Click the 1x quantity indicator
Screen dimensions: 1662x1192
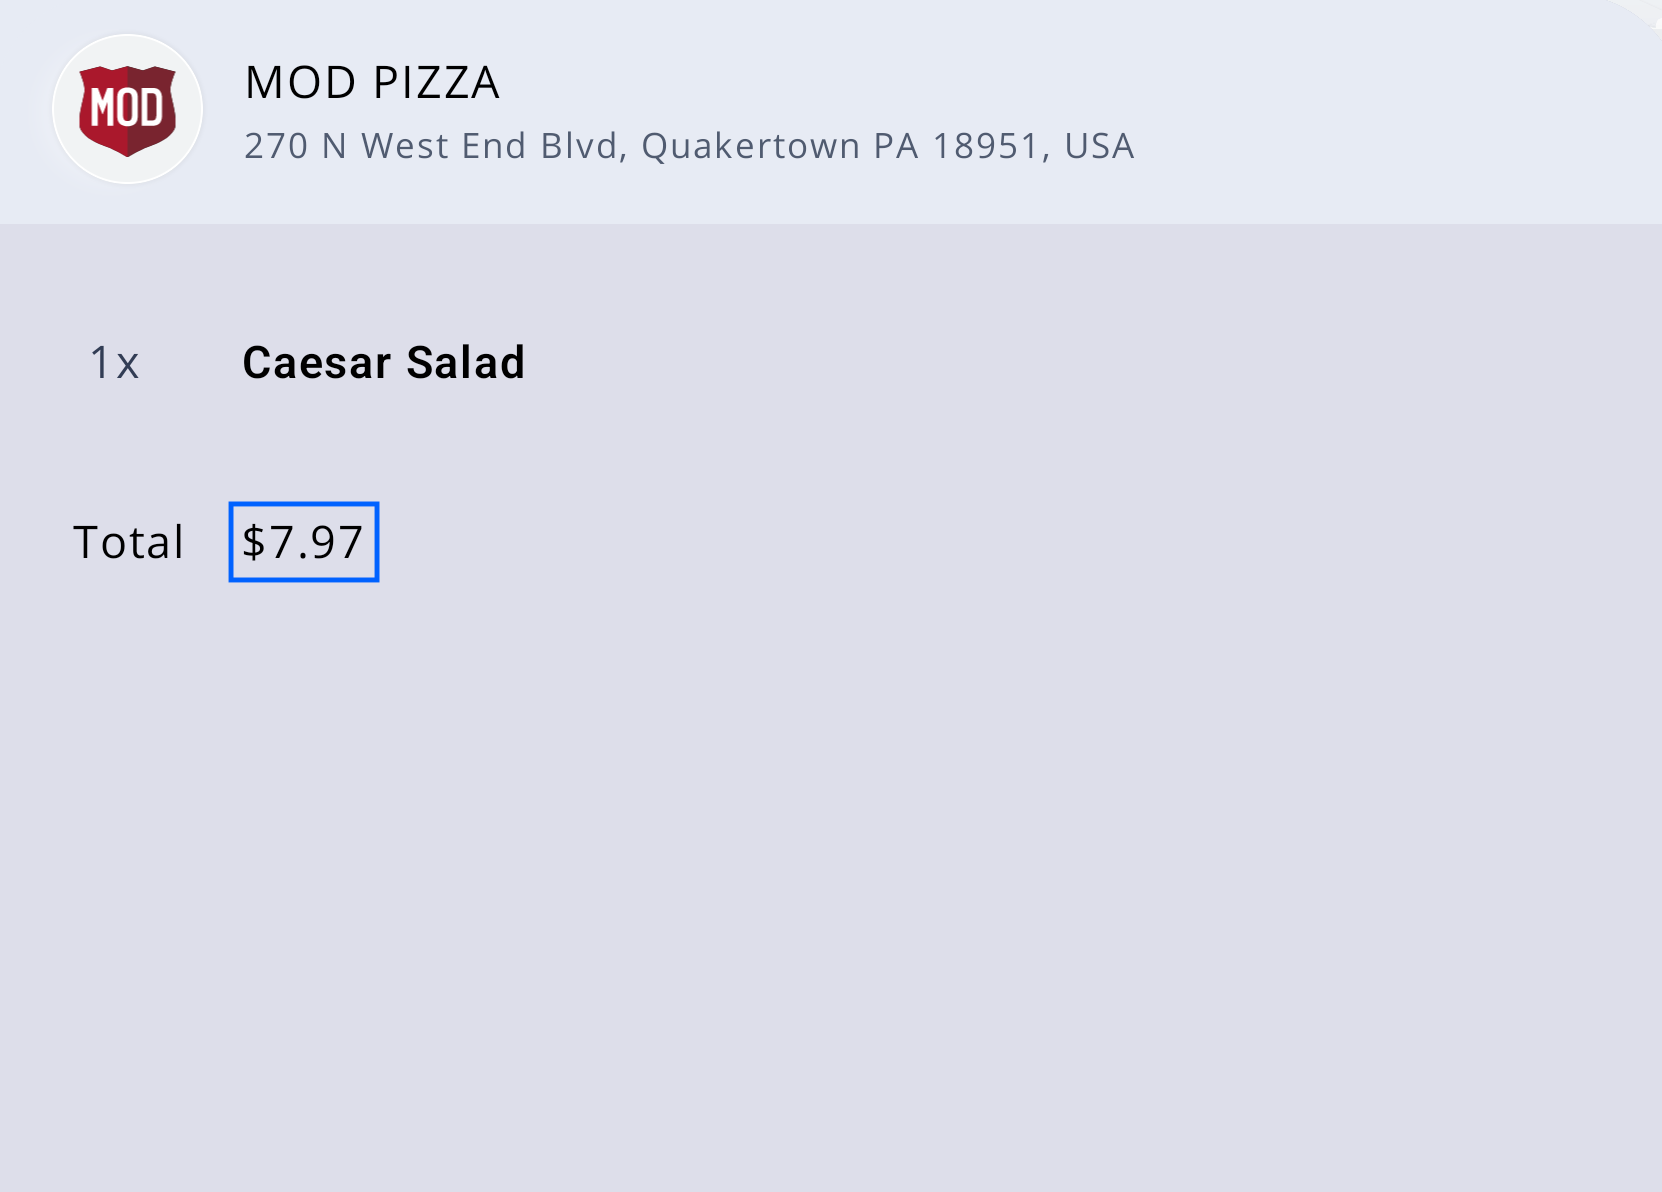click(114, 363)
